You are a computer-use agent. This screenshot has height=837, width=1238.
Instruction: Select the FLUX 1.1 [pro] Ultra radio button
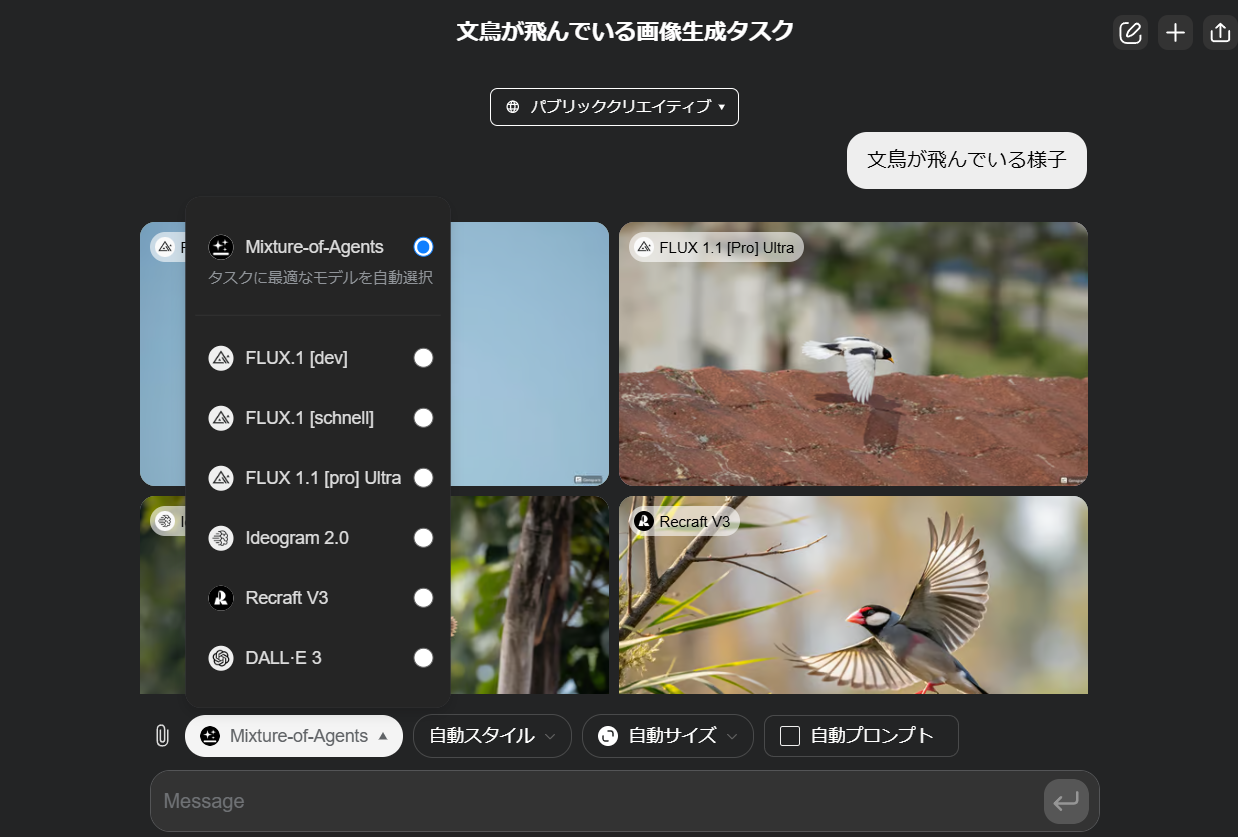[x=423, y=478]
